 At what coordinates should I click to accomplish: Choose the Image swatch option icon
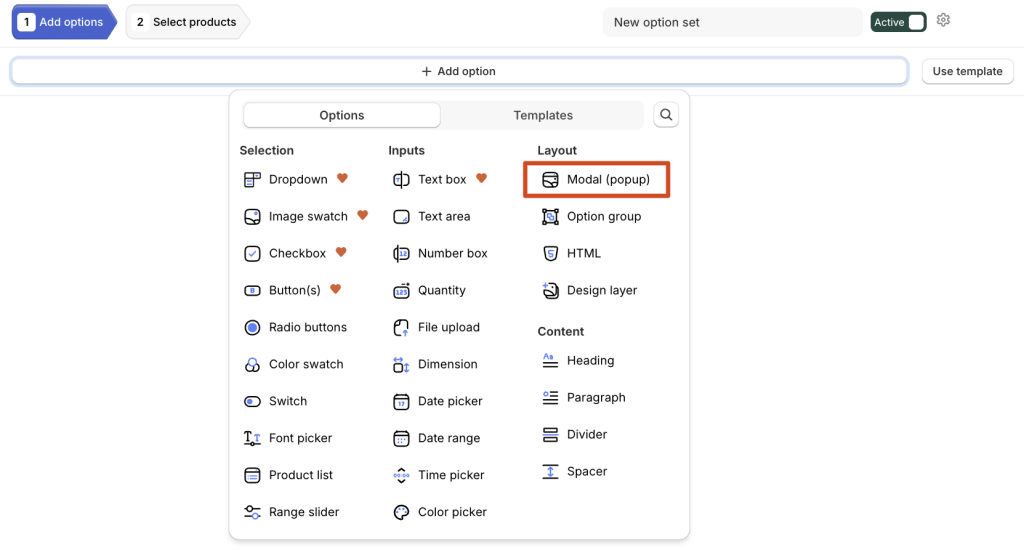(x=252, y=217)
